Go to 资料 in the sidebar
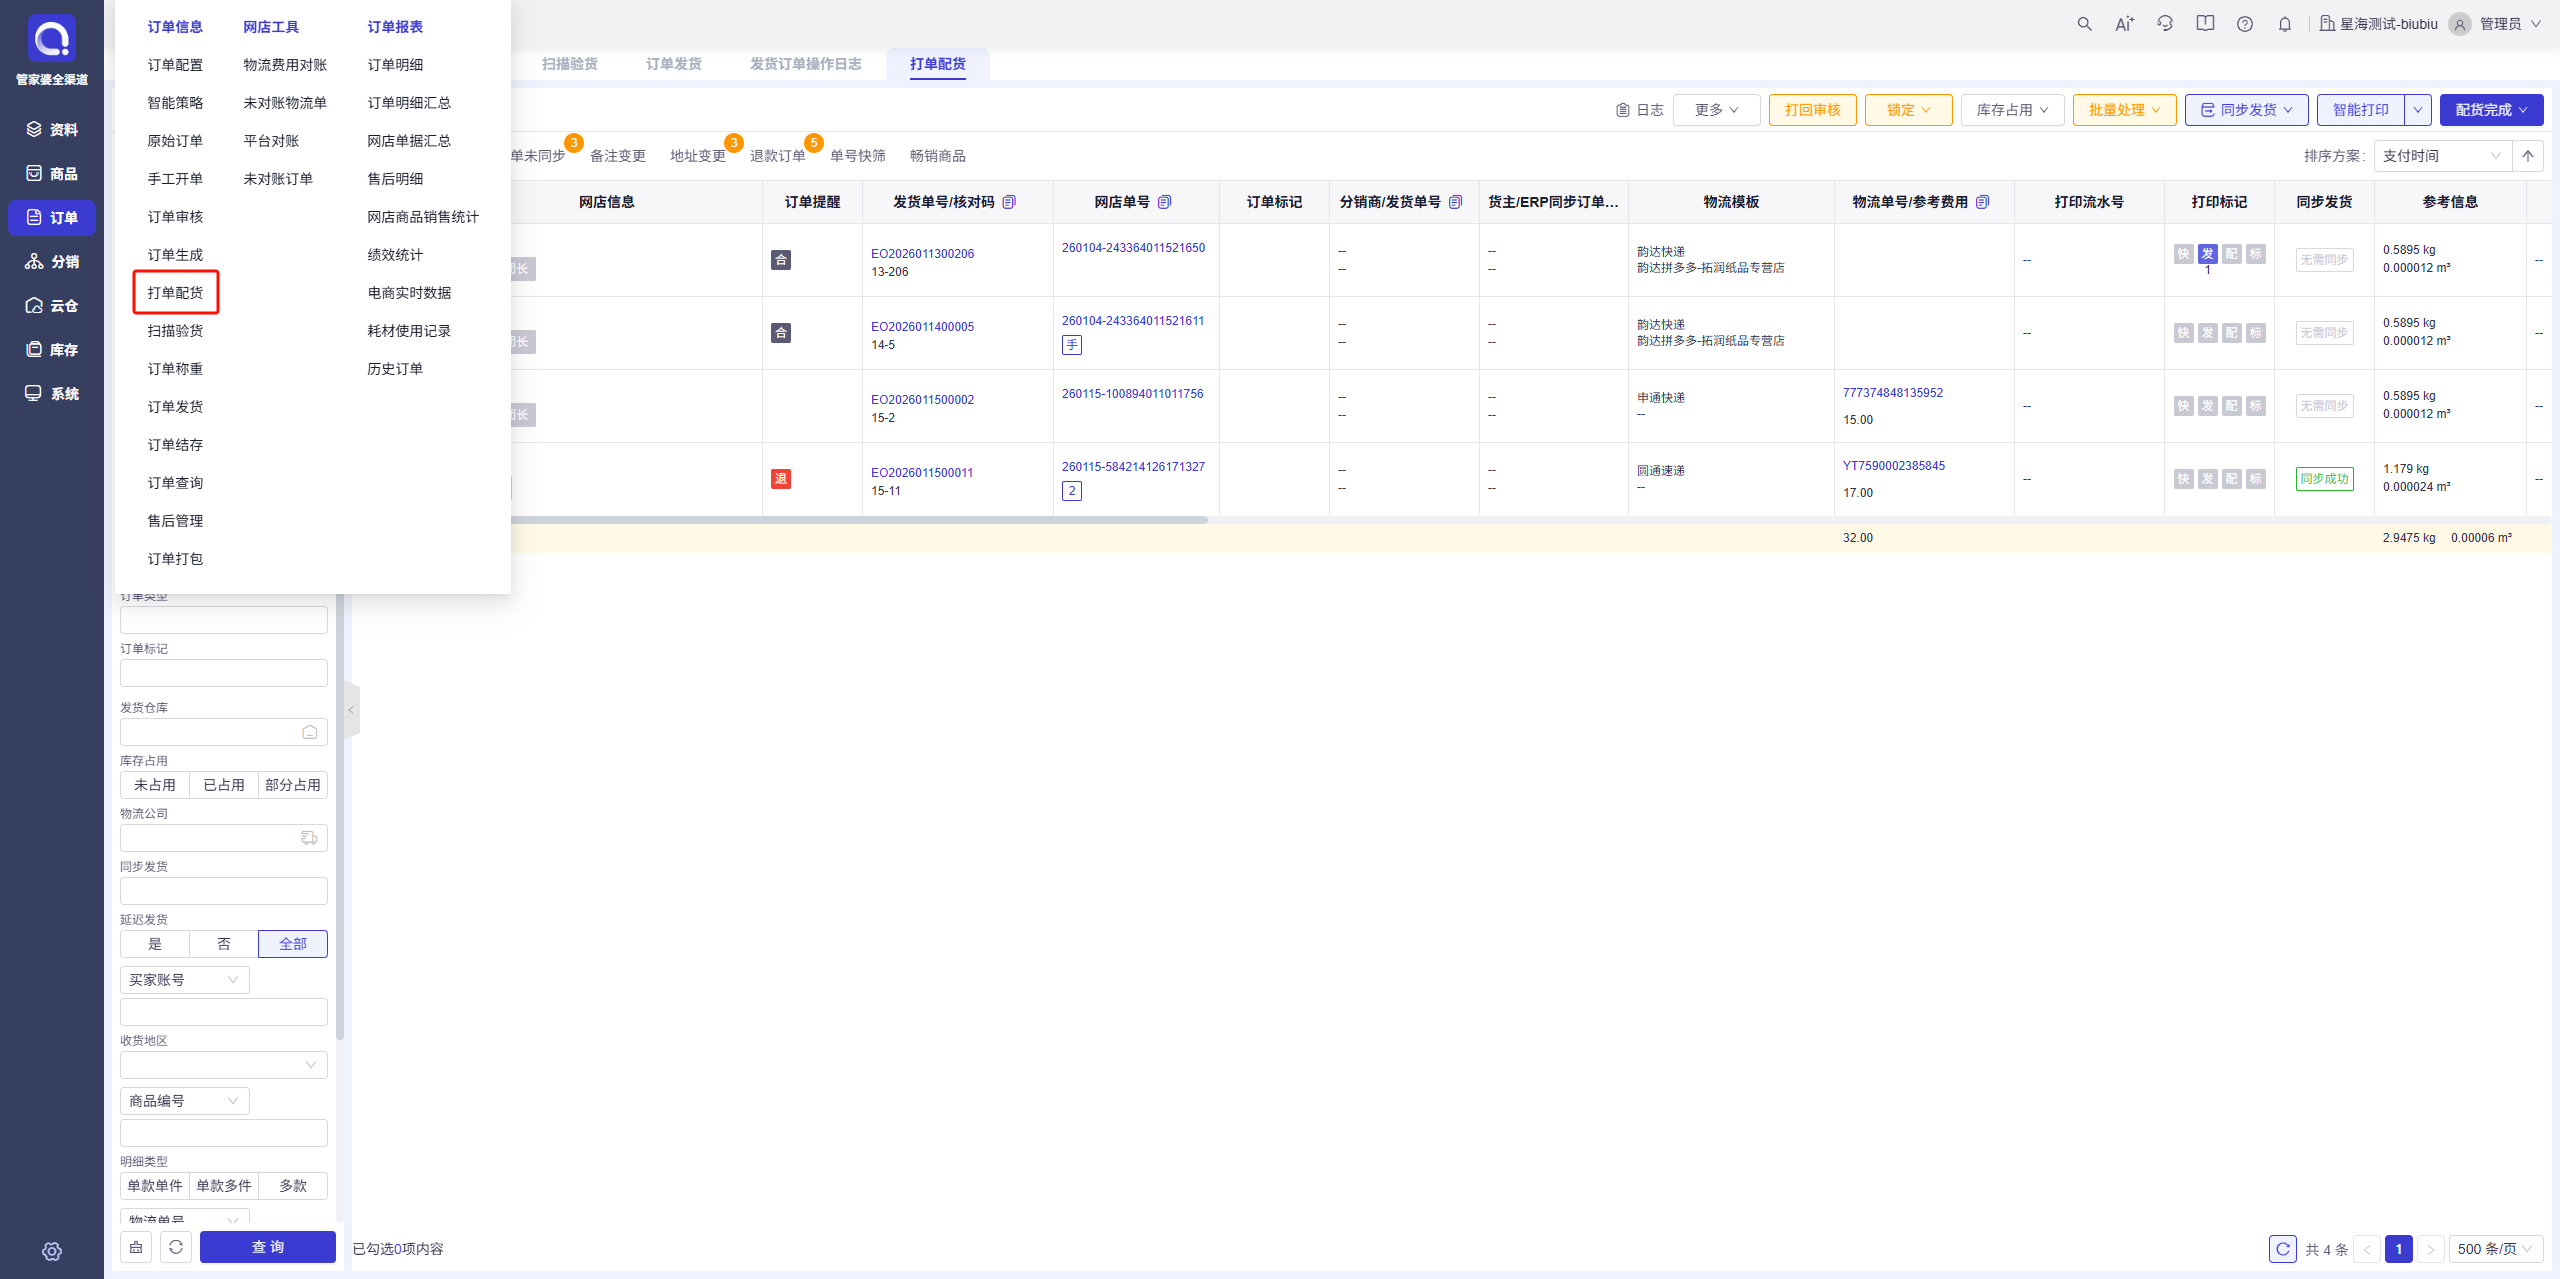This screenshot has height=1279, width=2560. [x=52, y=130]
